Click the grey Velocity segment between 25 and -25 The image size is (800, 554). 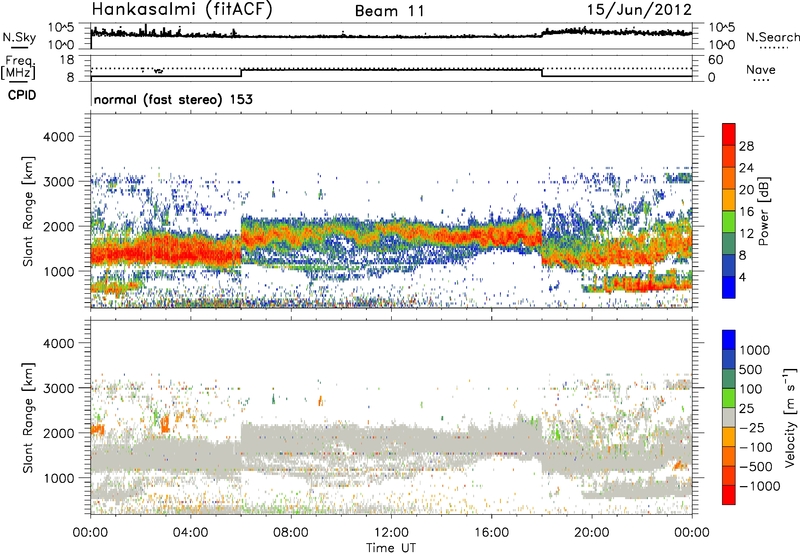coord(729,417)
